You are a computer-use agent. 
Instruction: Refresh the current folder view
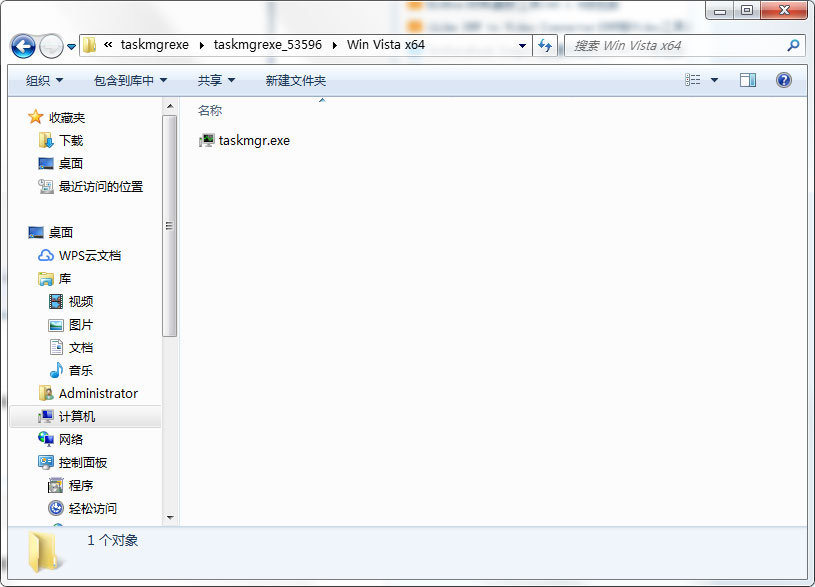(545, 46)
